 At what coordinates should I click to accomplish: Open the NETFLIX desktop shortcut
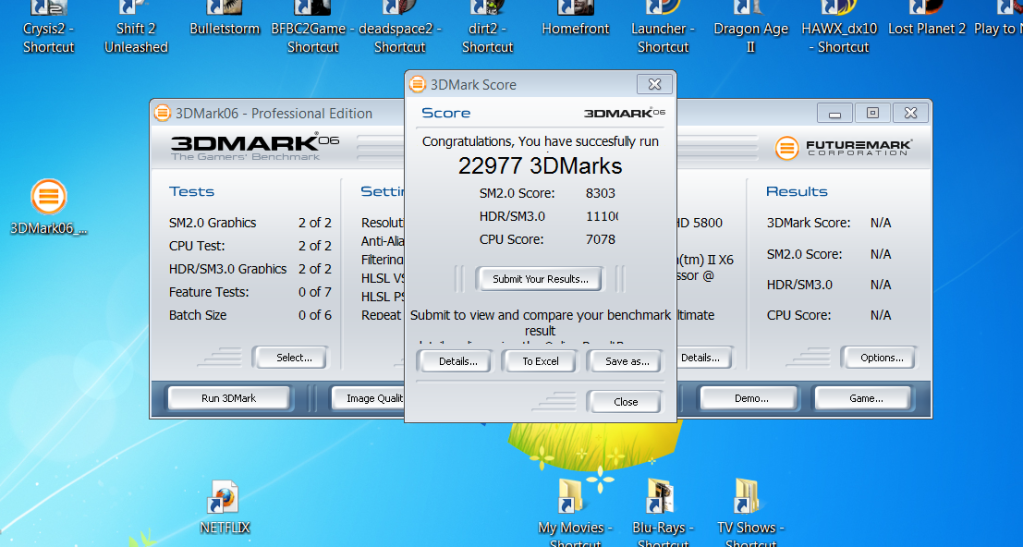coord(224,508)
